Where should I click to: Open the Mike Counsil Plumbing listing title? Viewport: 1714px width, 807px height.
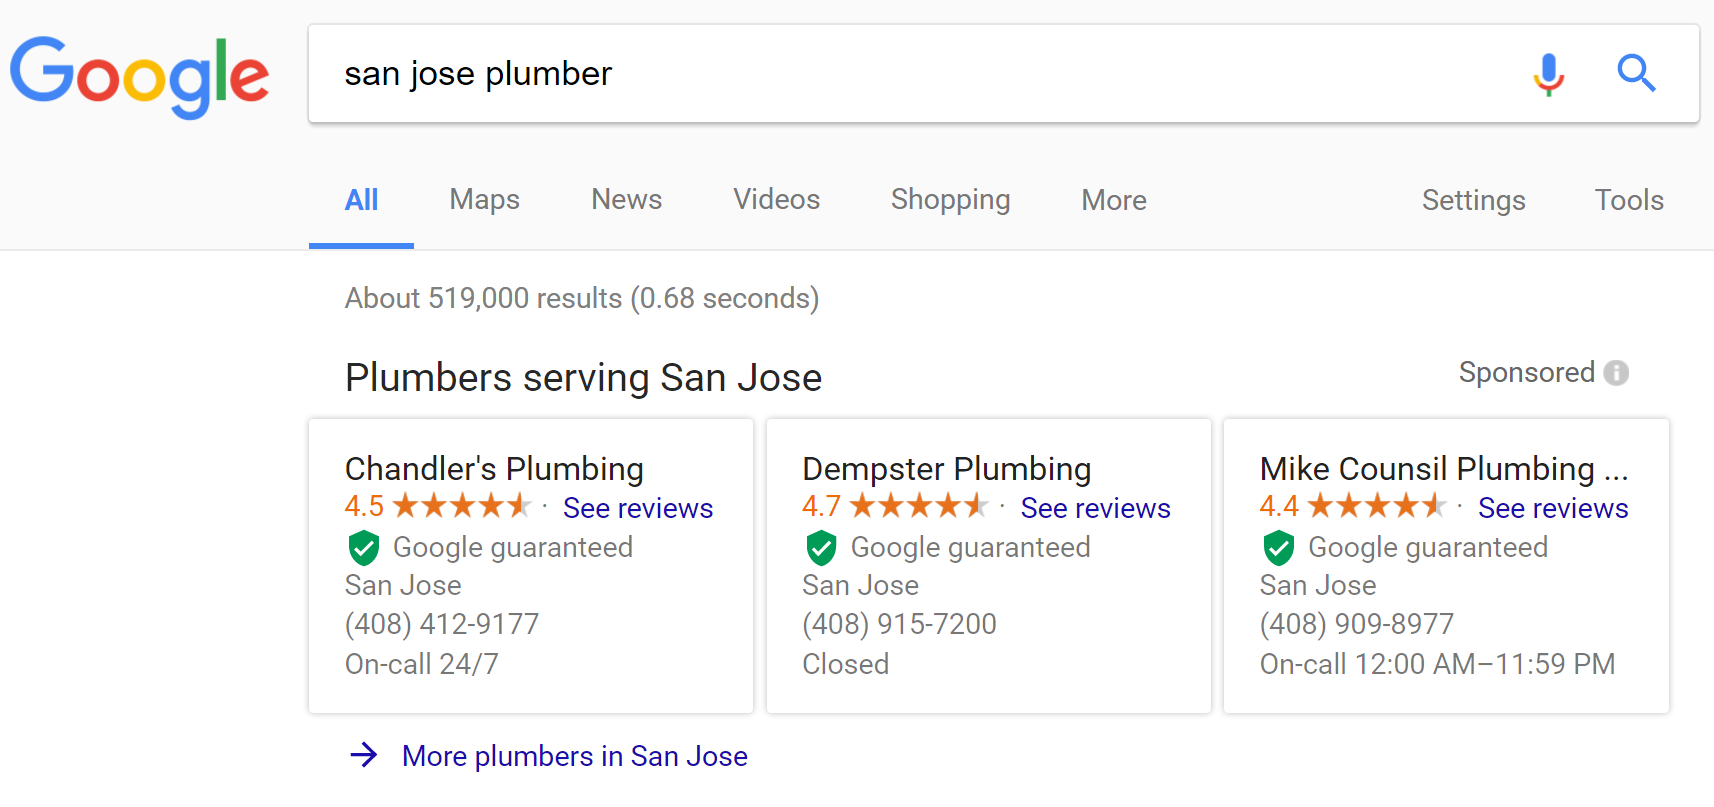click(x=1443, y=469)
